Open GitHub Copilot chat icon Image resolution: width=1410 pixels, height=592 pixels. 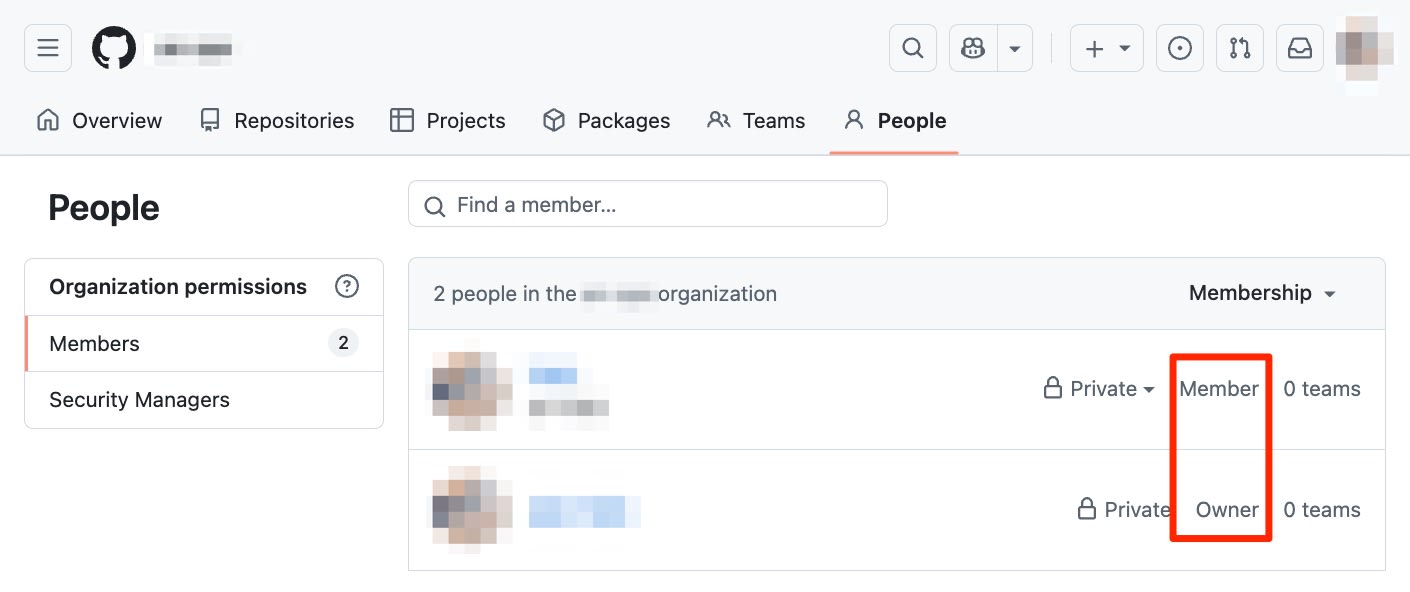point(973,48)
